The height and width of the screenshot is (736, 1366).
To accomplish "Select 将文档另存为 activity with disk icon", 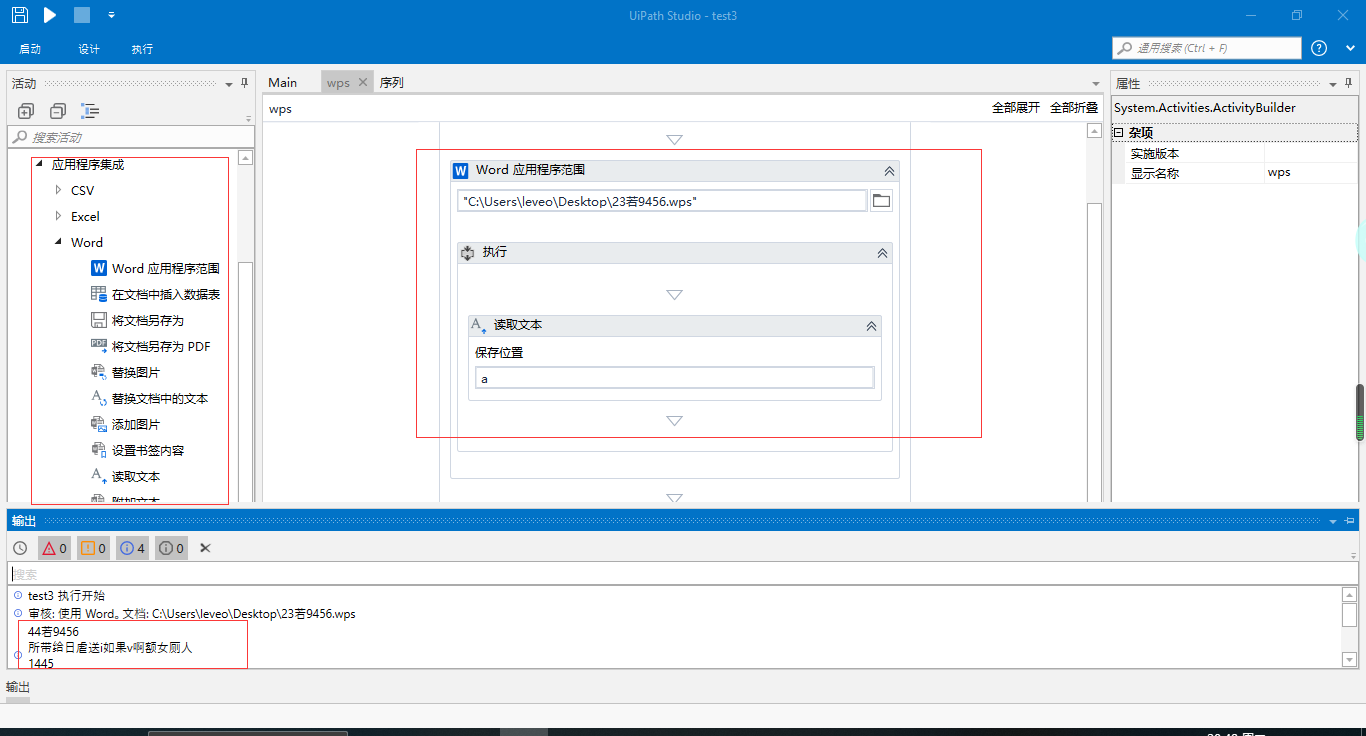I will coord(137,320).
